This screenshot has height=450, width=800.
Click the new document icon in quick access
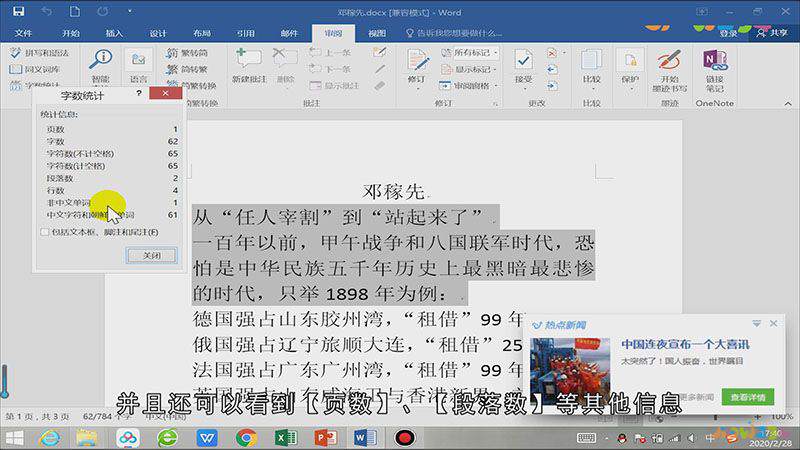click(x=74, y=11)
